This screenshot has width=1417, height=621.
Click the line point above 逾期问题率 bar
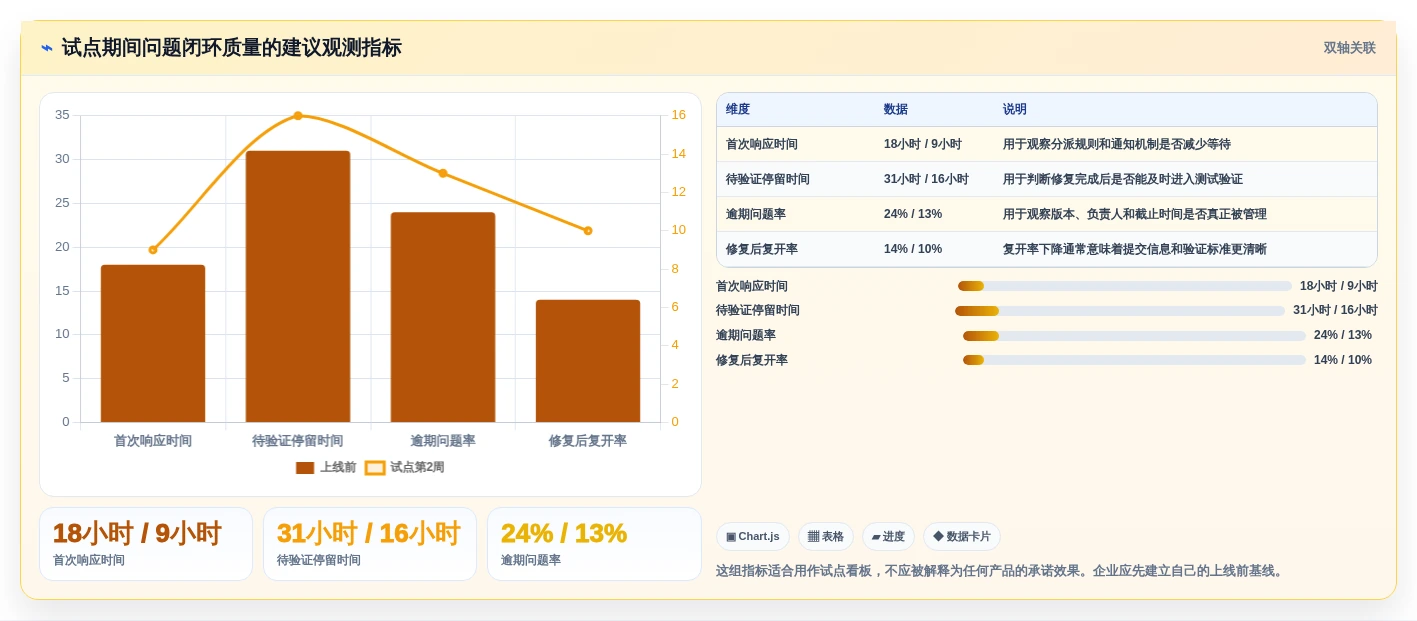pyautogui.click(x=443, y=173)
